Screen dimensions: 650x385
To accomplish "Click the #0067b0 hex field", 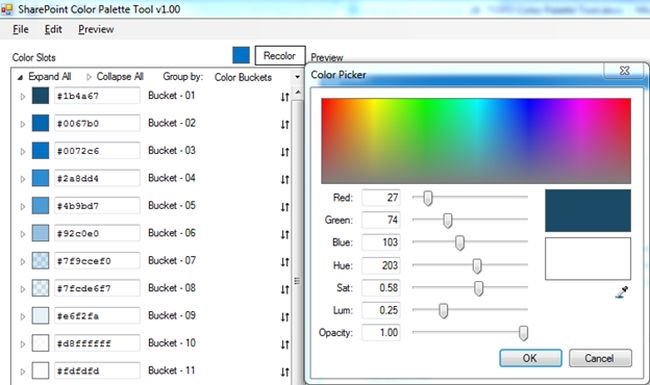I will click(97, 123).
